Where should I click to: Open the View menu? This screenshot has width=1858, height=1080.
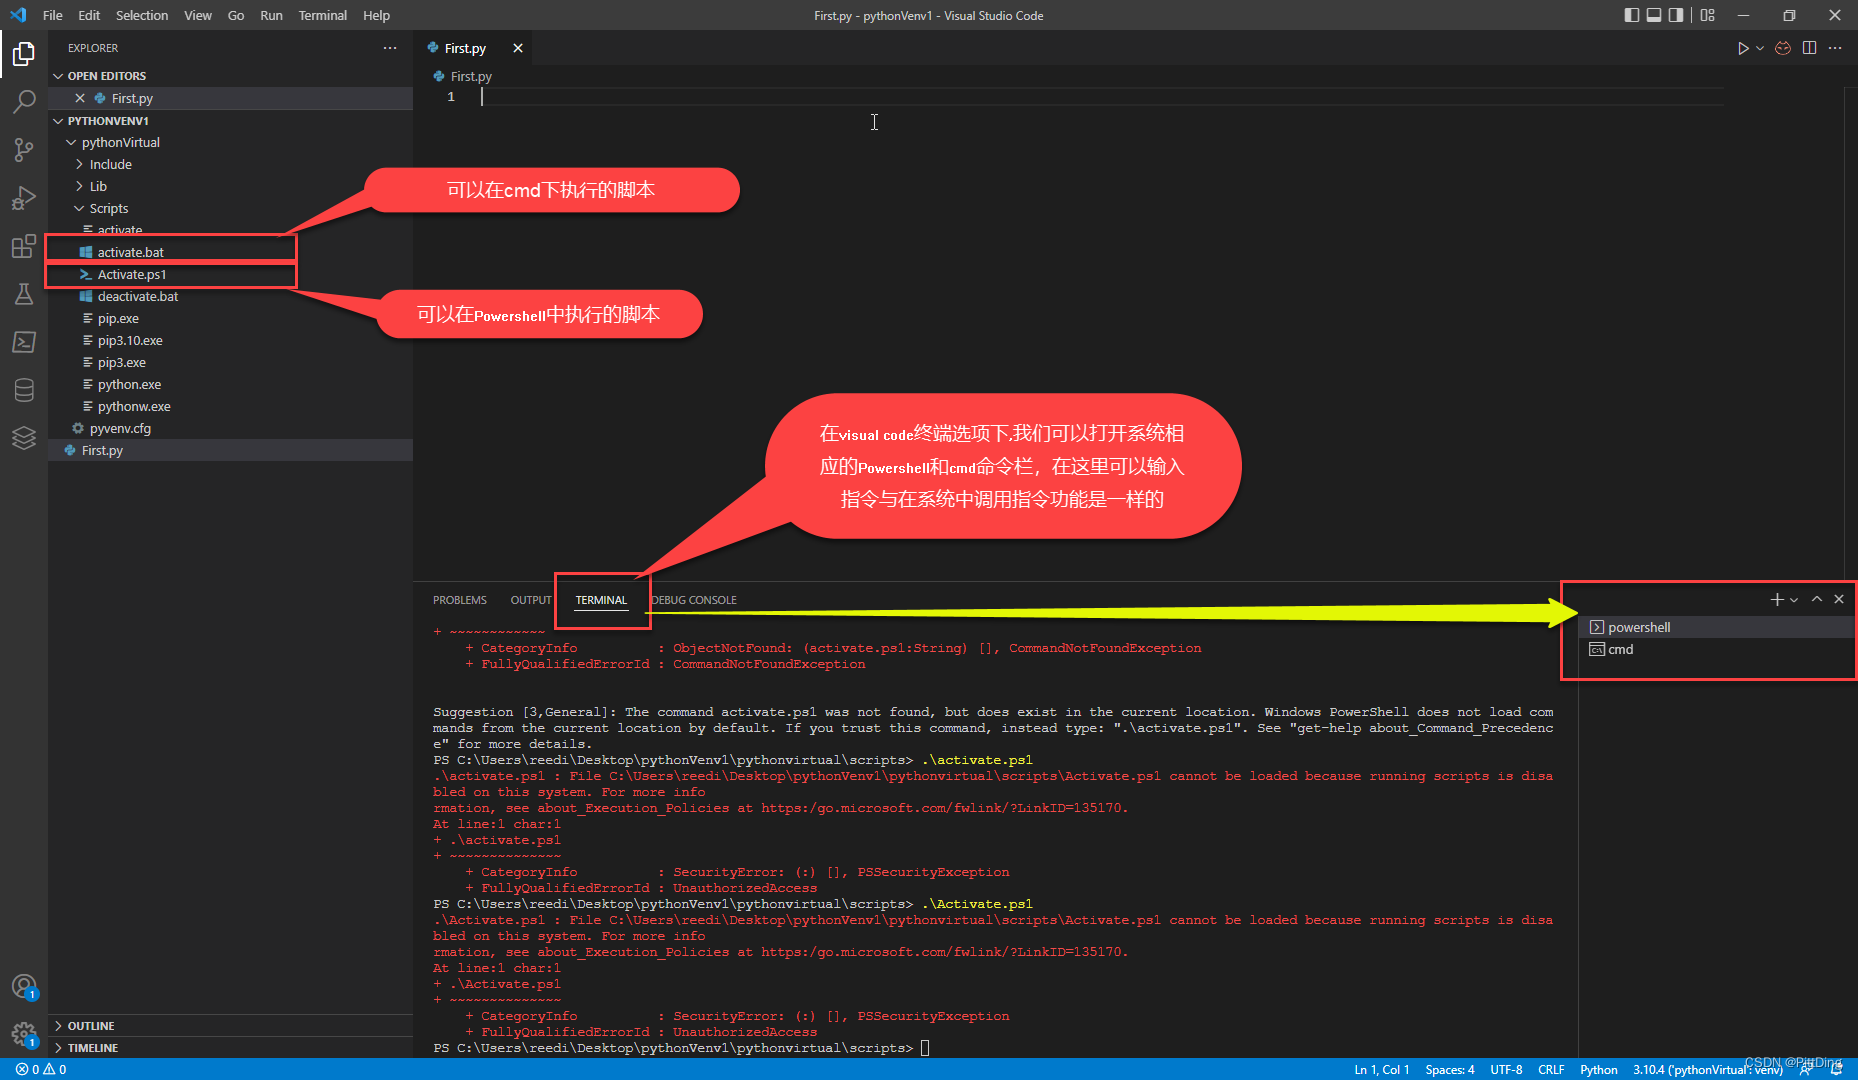click(x=198, y=15)
